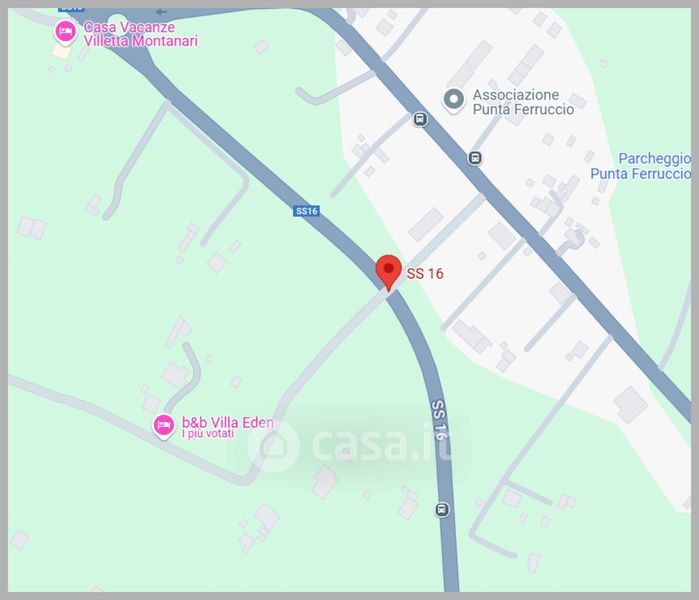Screen dimensions: 699x600
Task: Click the direction arrow on top road
Action: [x=161, y=12]
